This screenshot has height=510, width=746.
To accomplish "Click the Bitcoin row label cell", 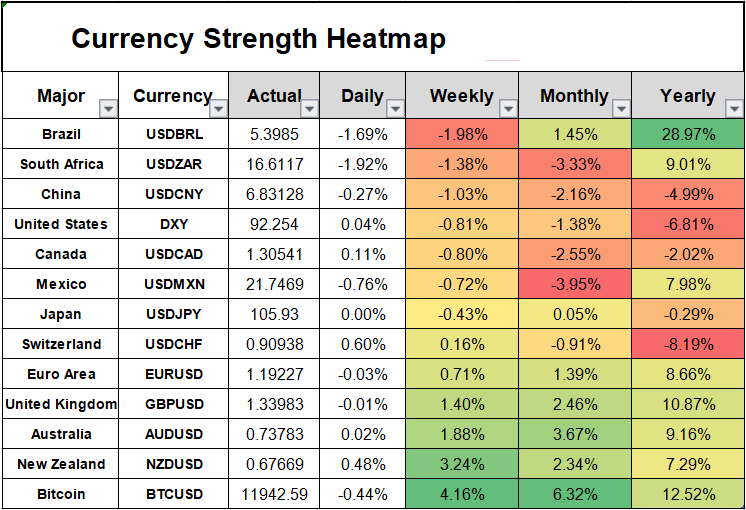I will coord(60,494).
